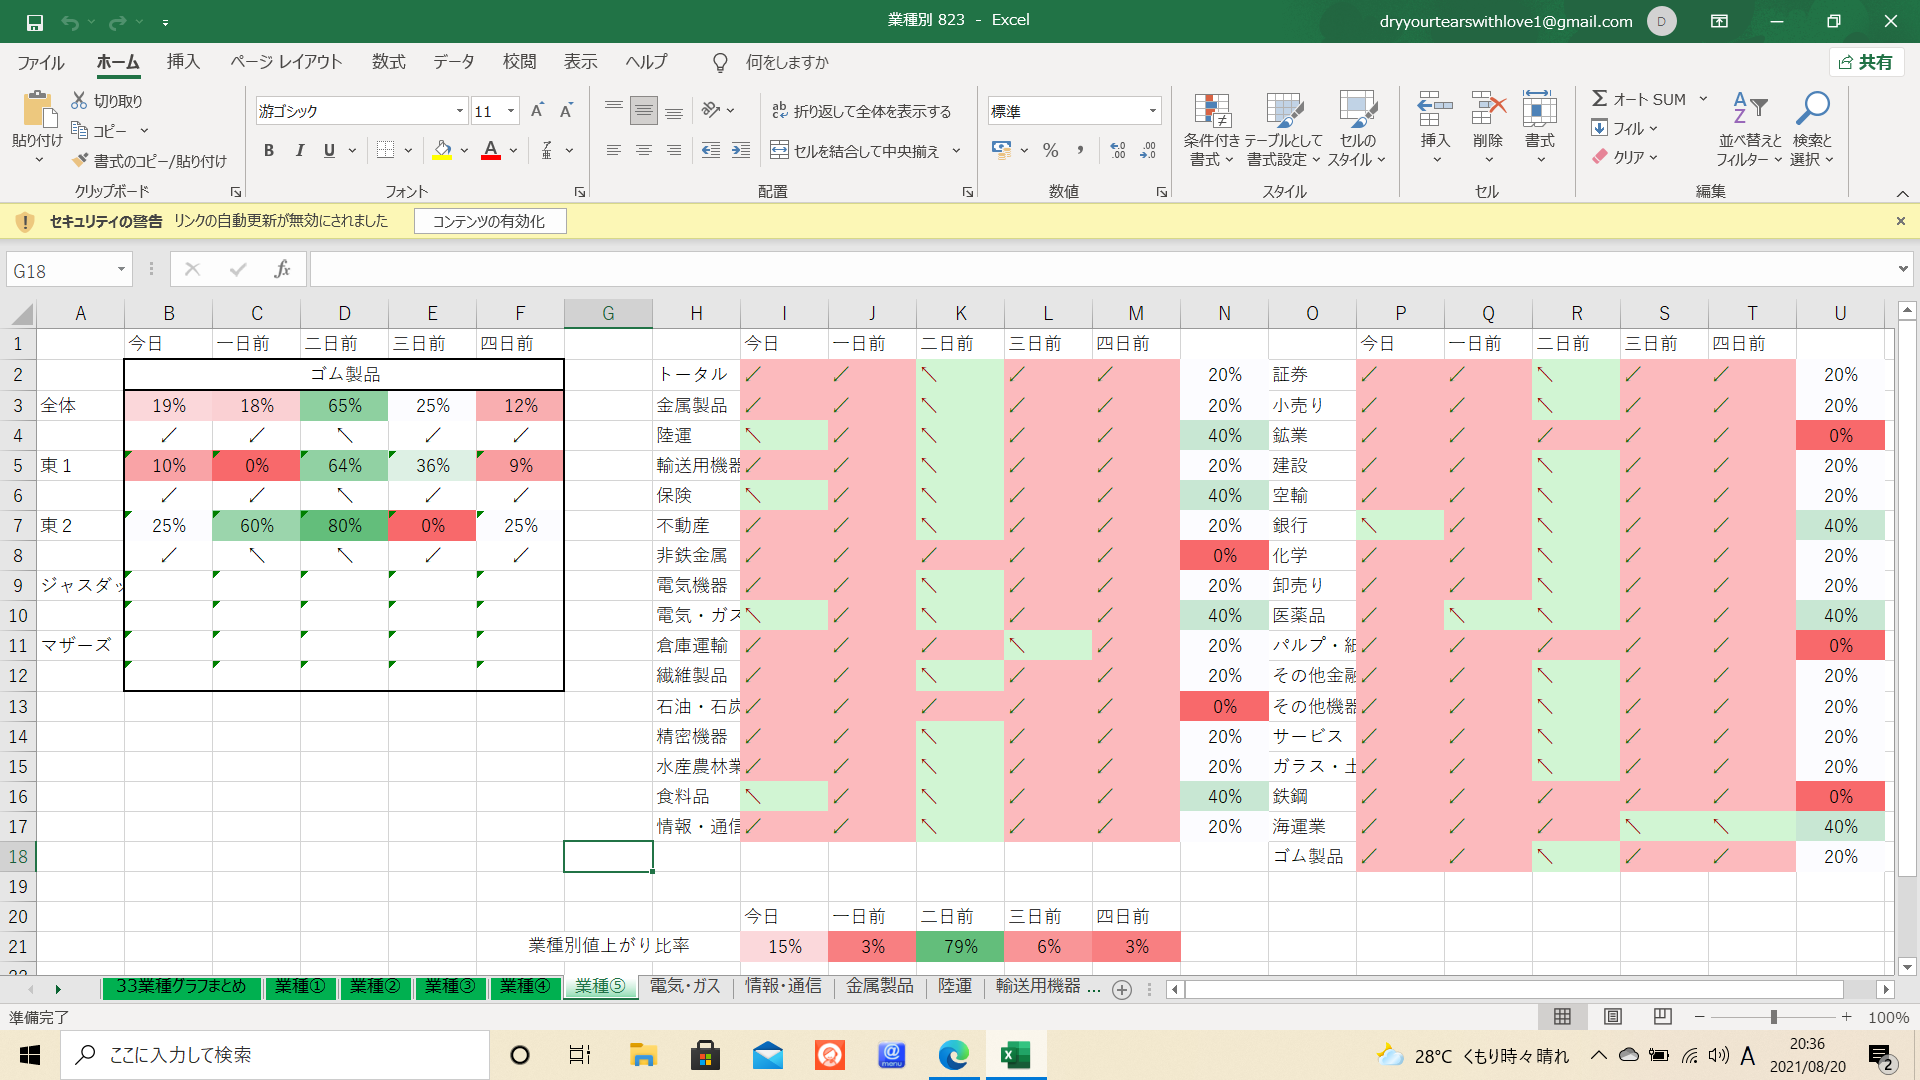The width and height of the screenshot is (1920, 1080).
Task: Open the Name Box dropdown arrow
Action: click(x=121, y=270)
